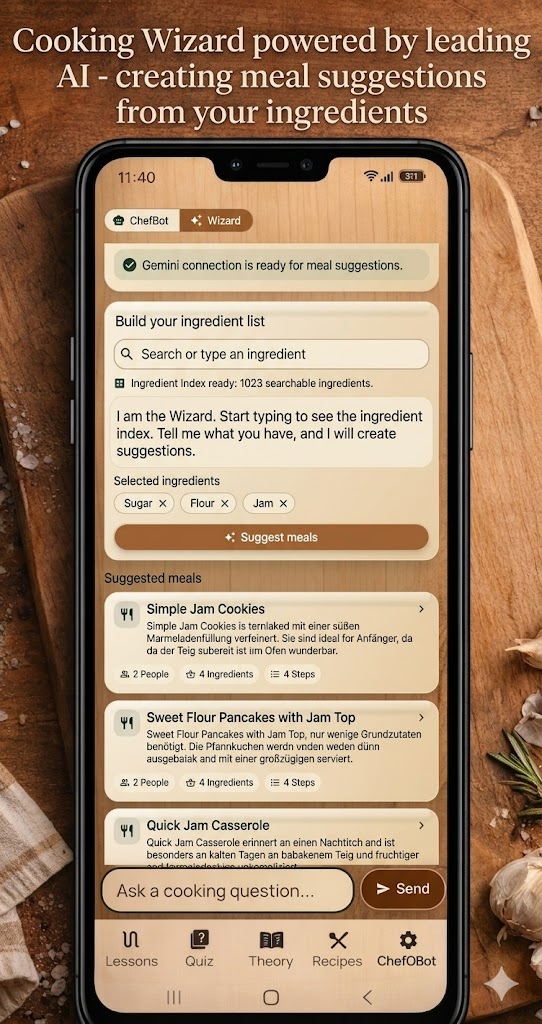Remove the Jam ingredient chip

pyautogui.click(x=283, y=504)
